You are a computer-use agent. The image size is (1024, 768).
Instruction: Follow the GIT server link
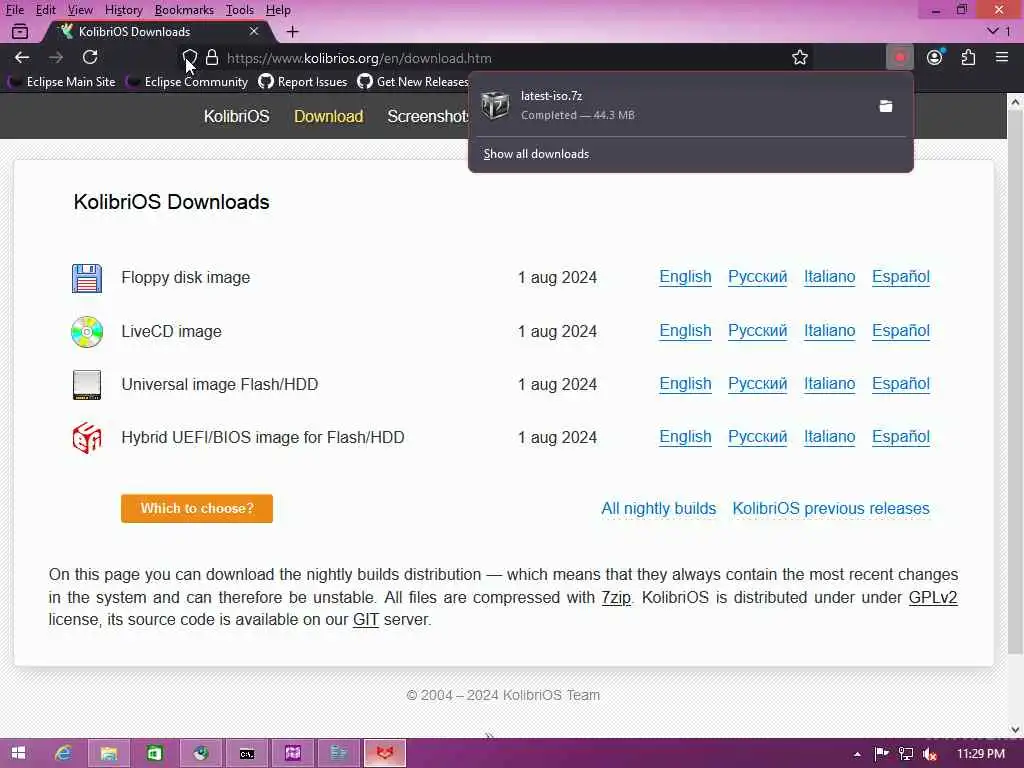tap(366, 620)
